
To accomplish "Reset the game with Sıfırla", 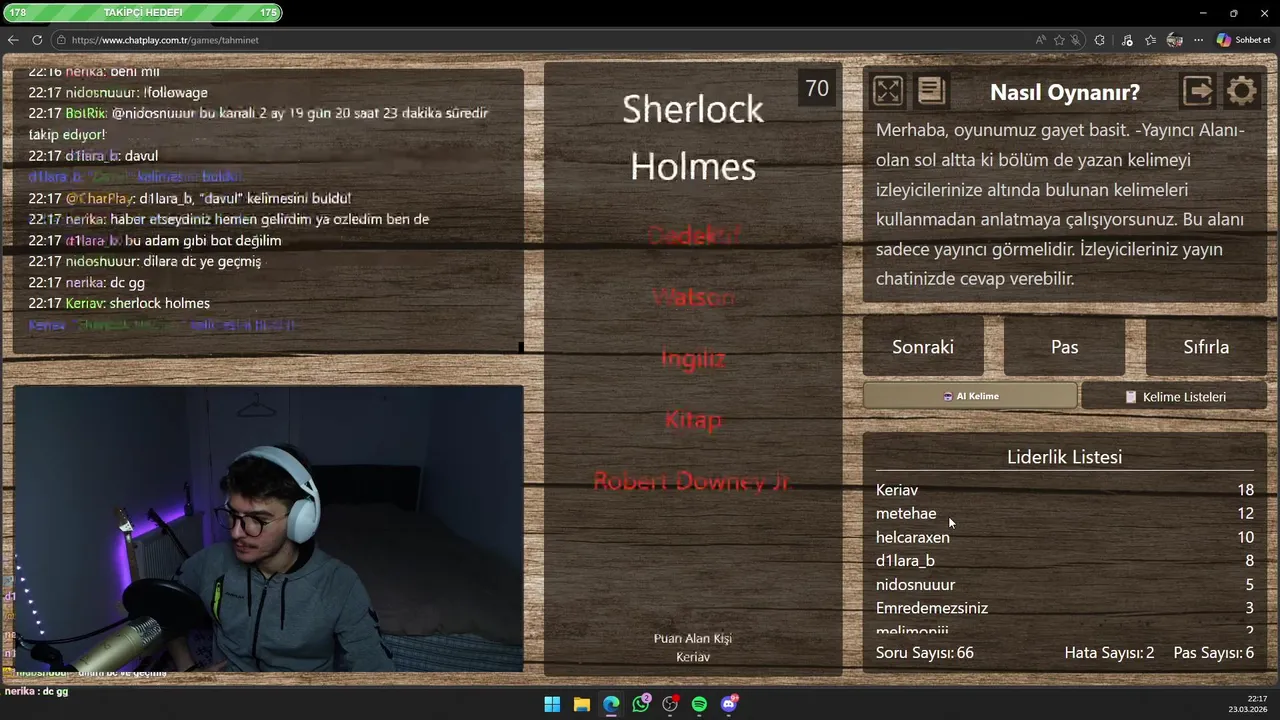I will [x=1206, y=347].
